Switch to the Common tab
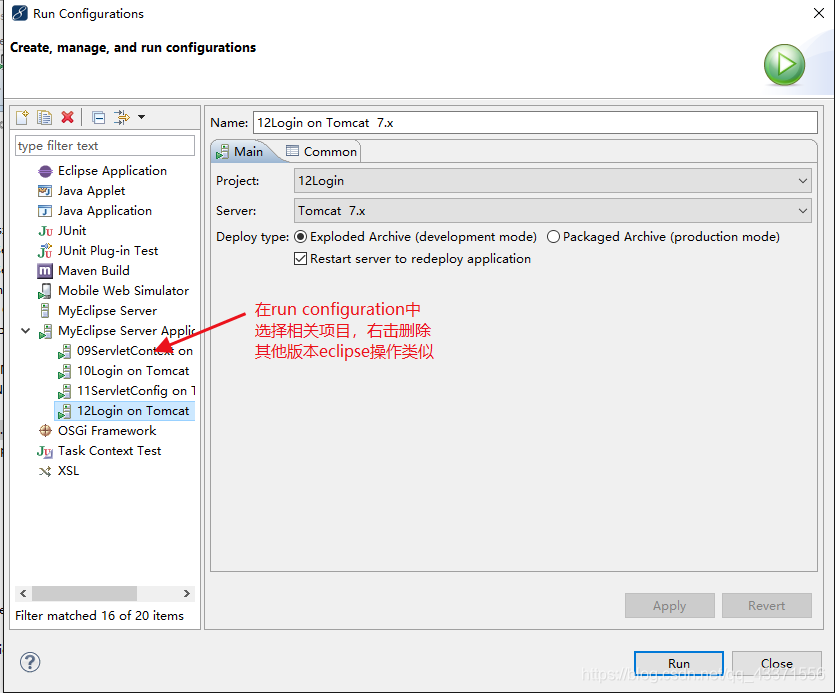The height and width of the screenshot is (693, 835). point(321,152)
